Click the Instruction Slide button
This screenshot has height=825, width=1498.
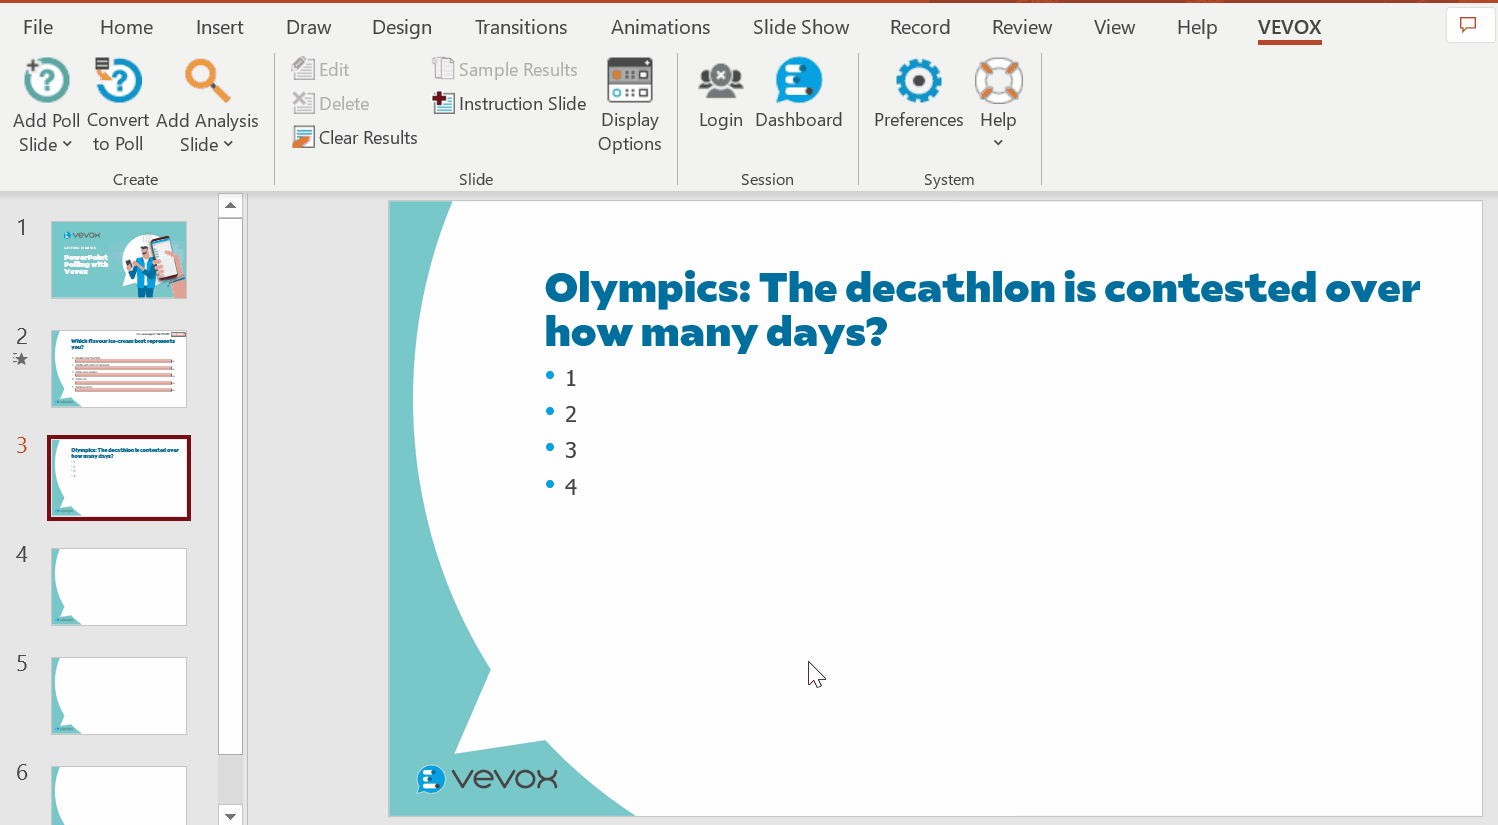(510, 104)
